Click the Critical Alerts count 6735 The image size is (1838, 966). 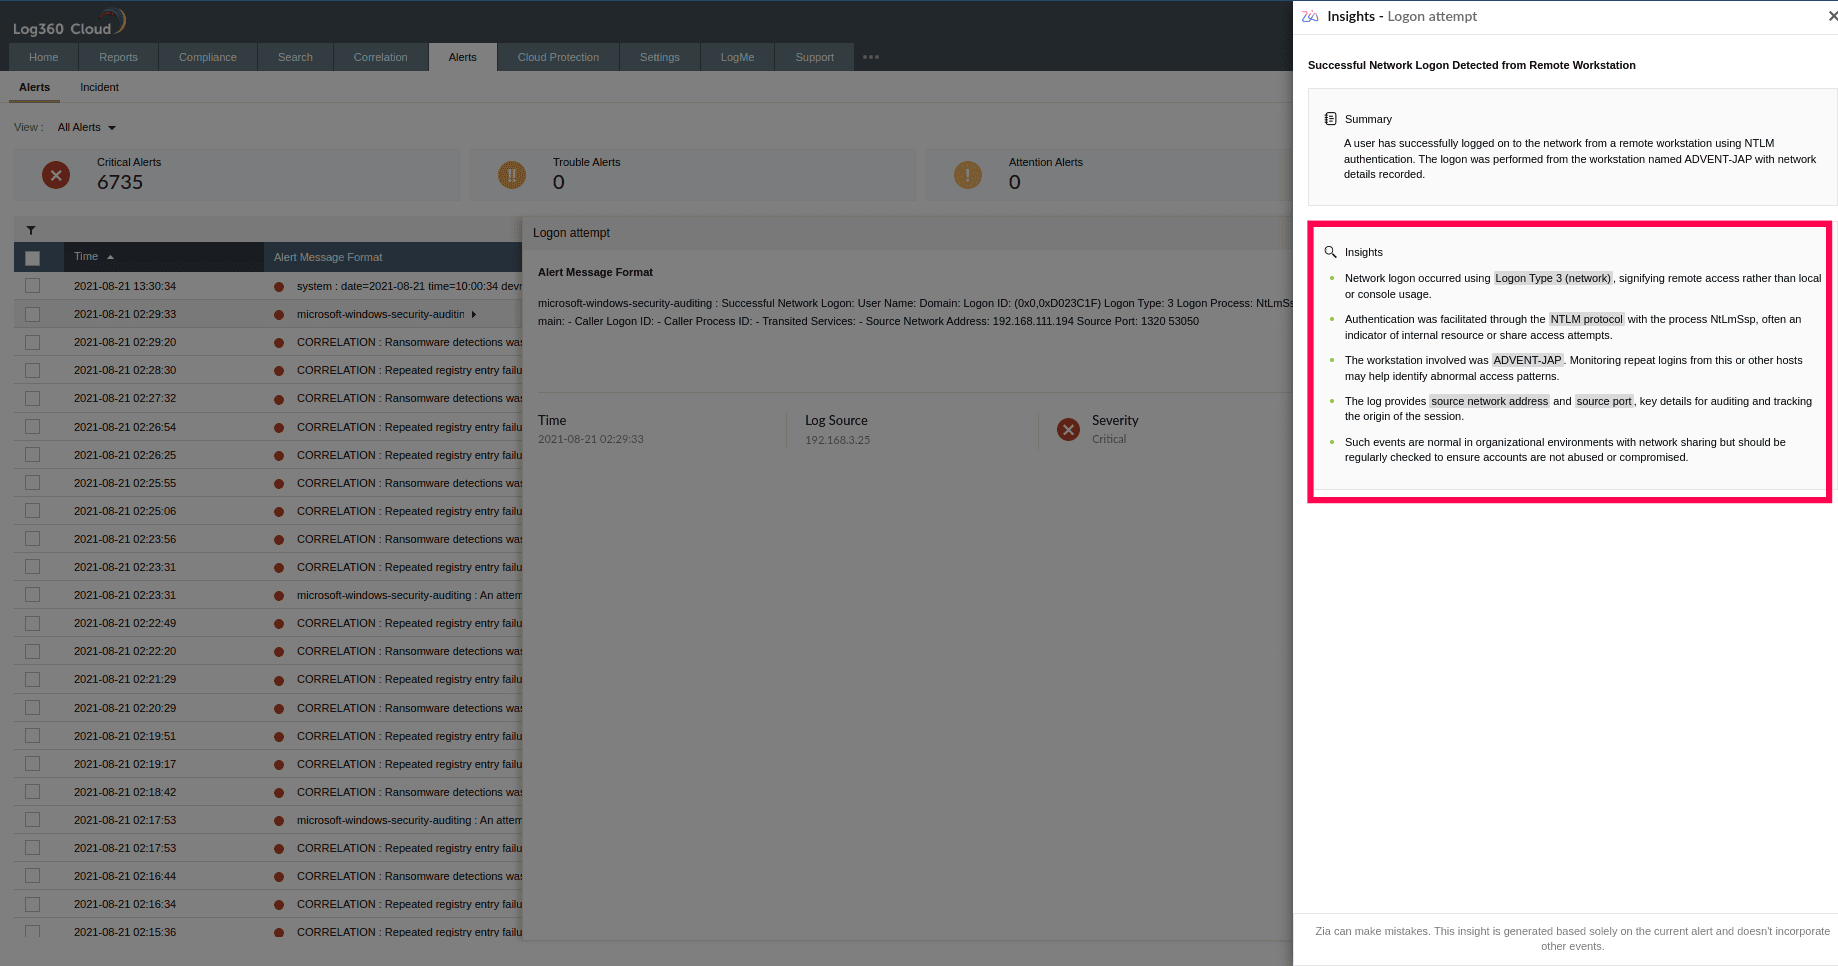click(x=120, y=182)
